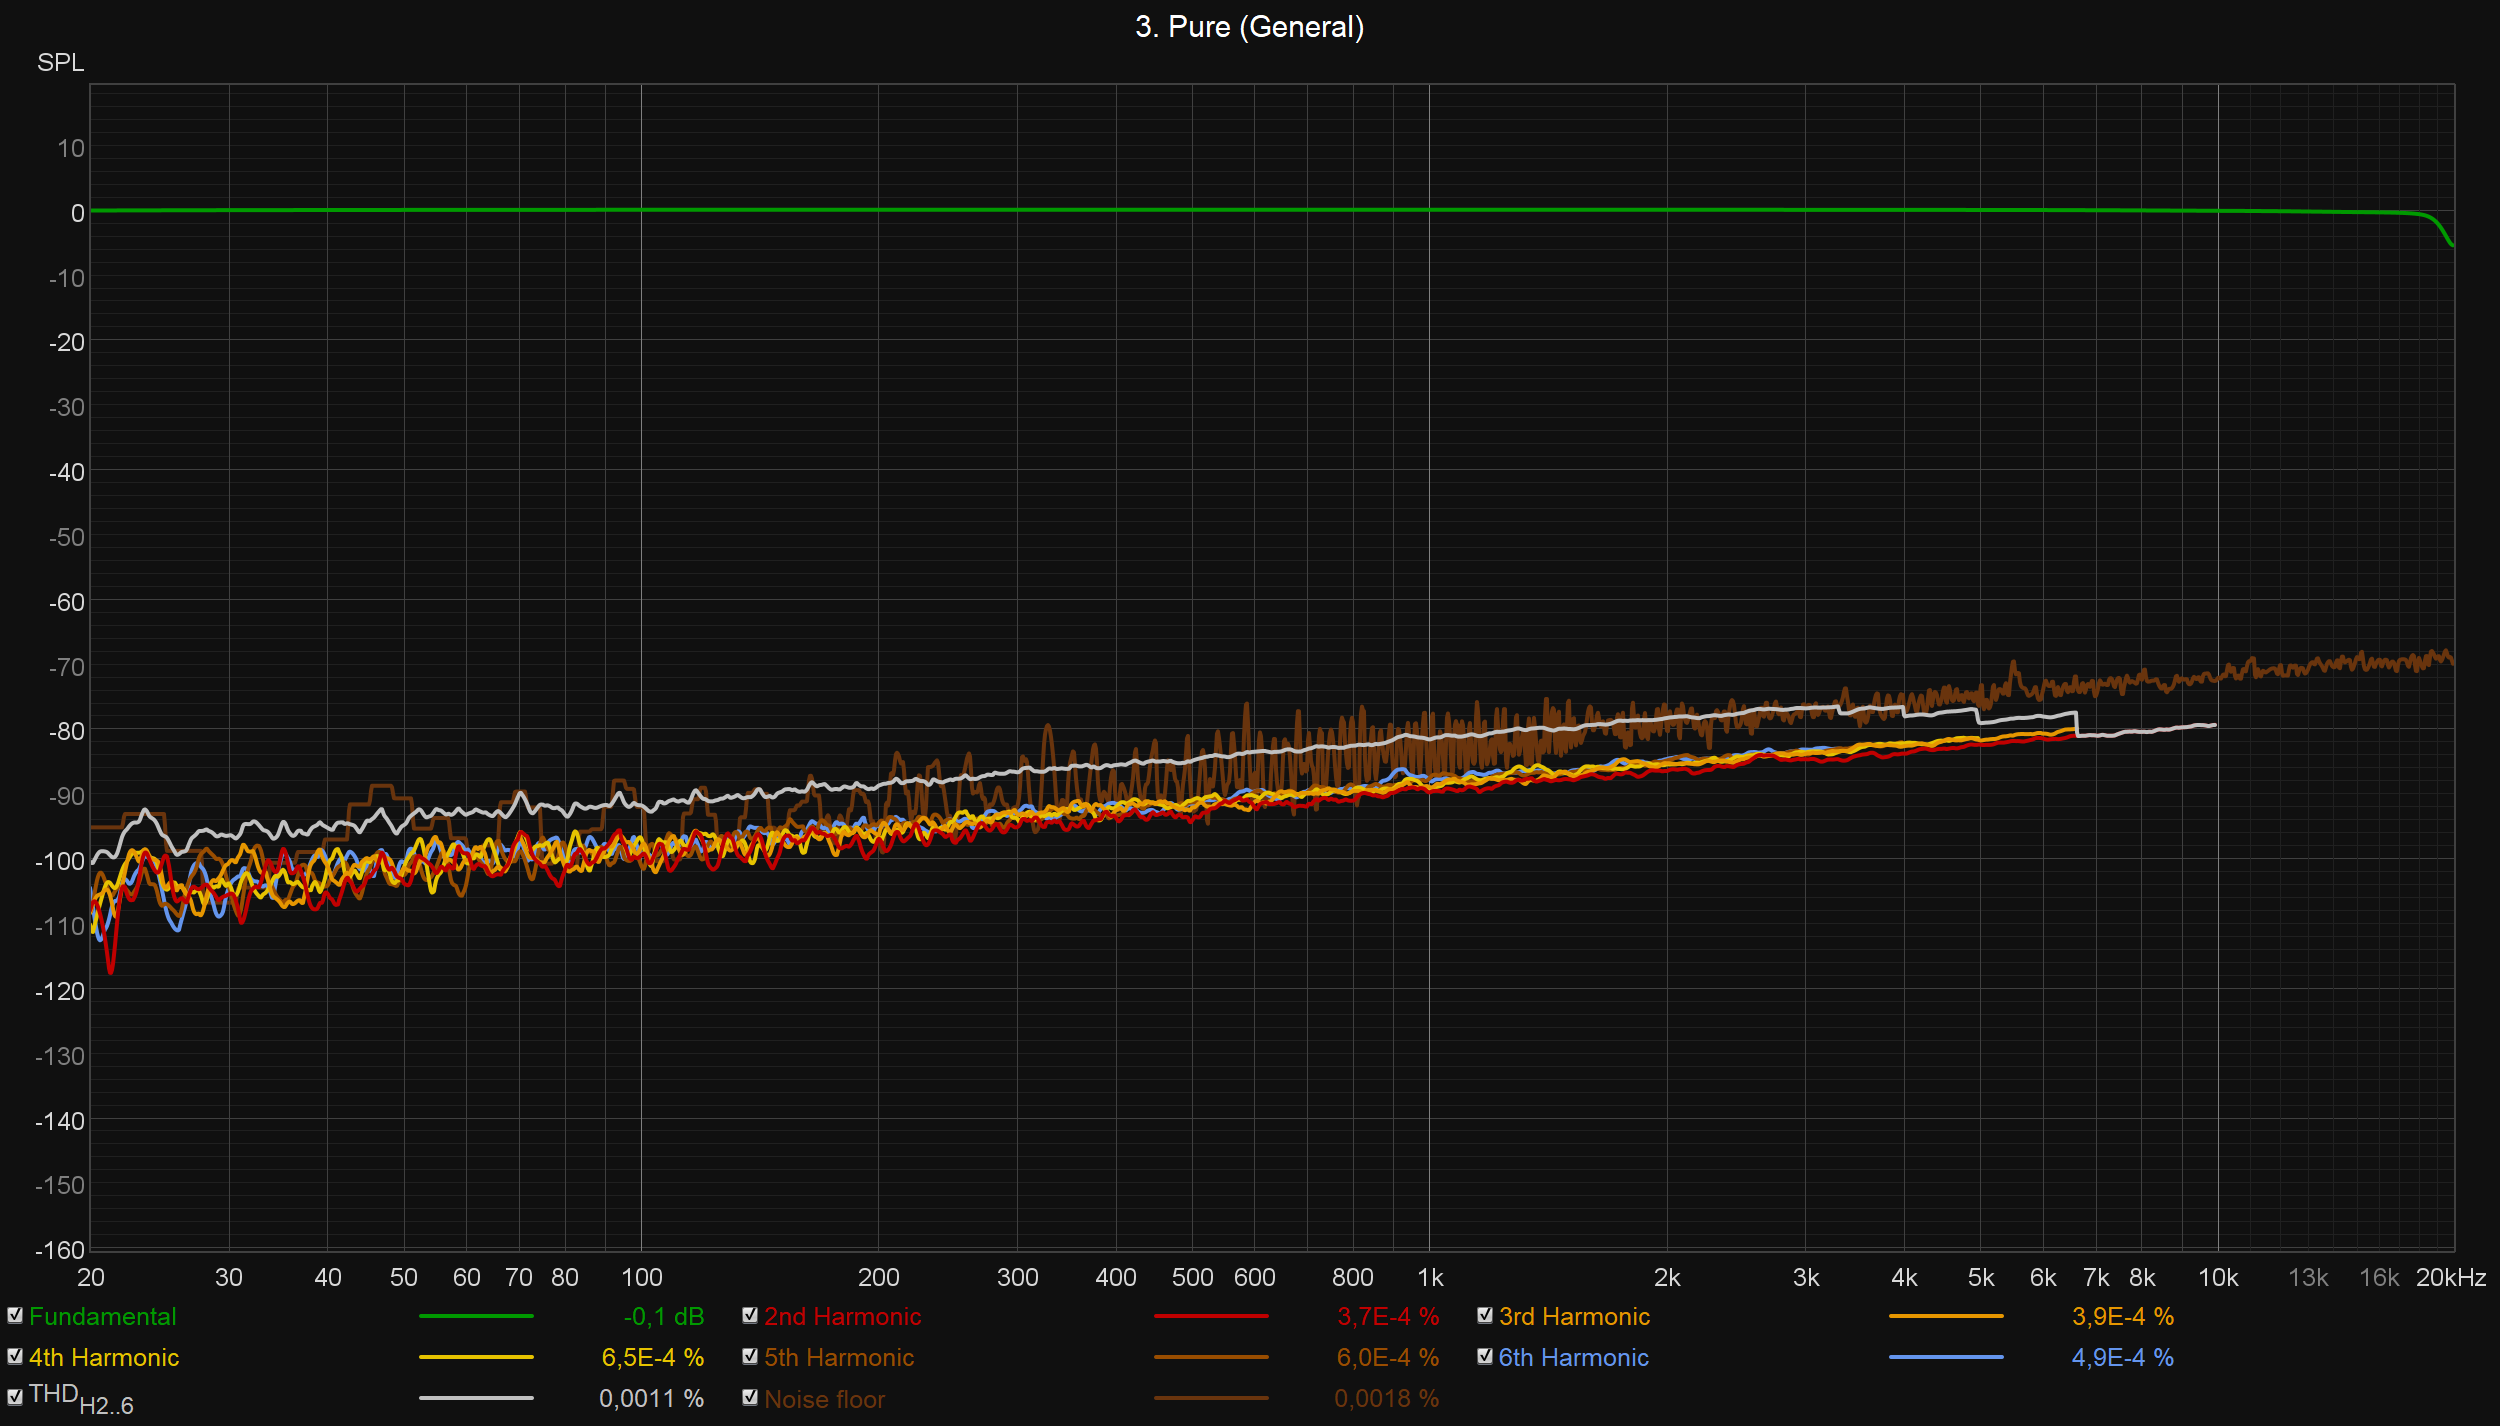2500x1426 pixels.
Task: Click the -0,1 dB Fundamental value
Action: (x=664, y=1317)
